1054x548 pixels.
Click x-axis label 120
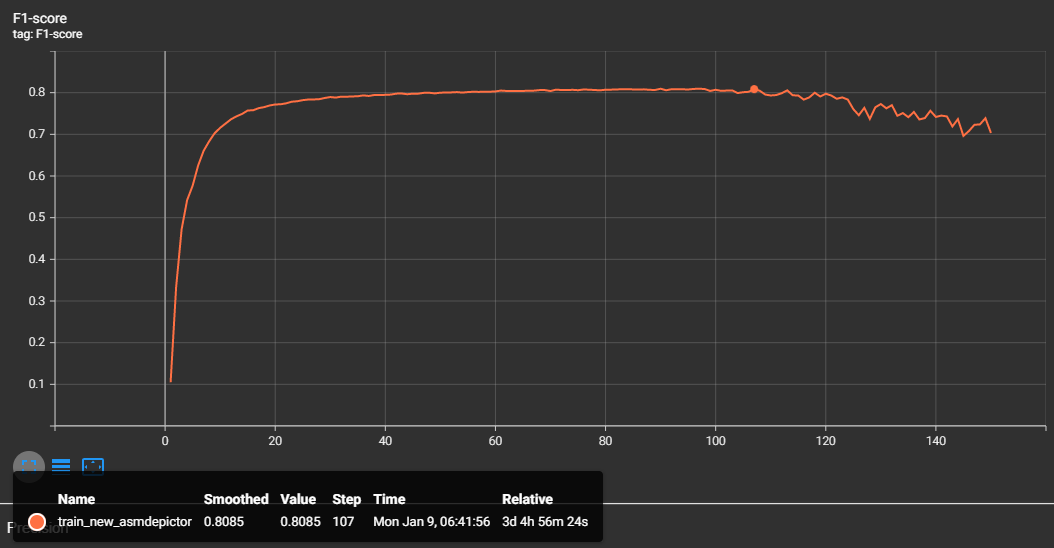click(x=825, y=441)
